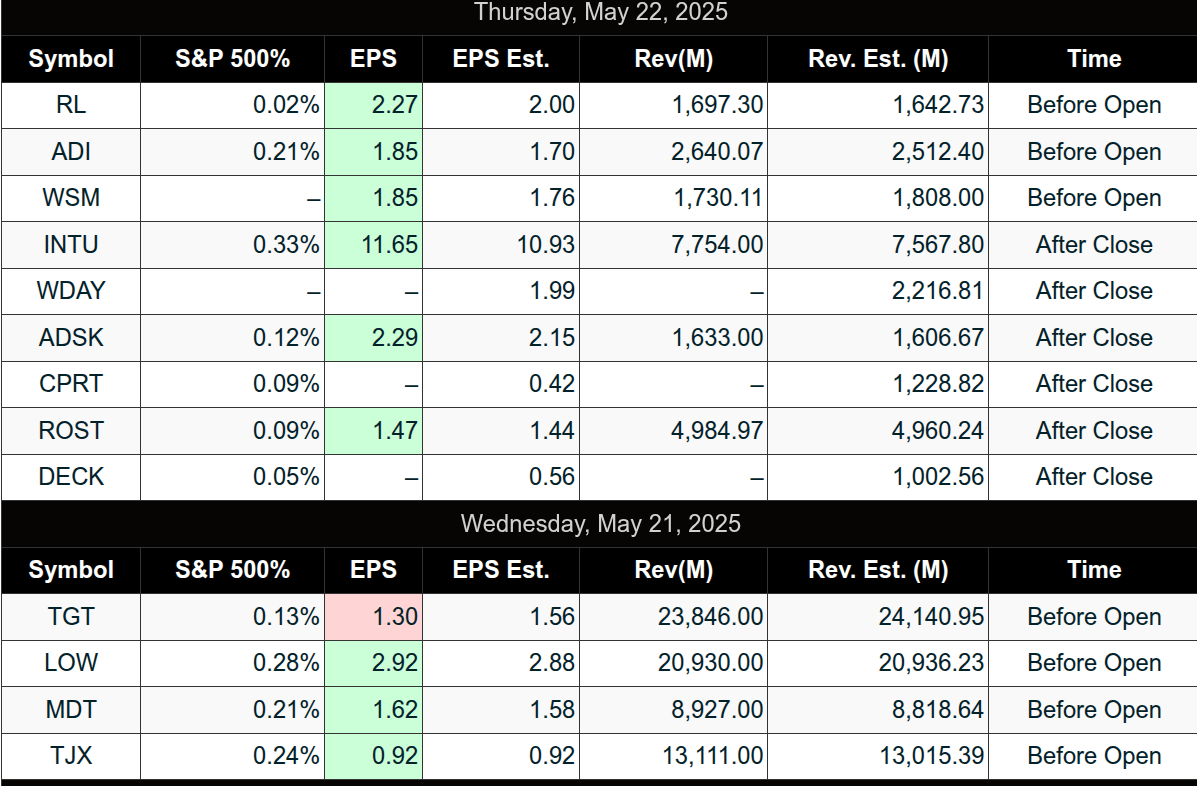Click the Thursday, May 22, 2025 heading
The width and height of the screenshot is (1197, 786).
pyautogui.click(x=601, y=12)
